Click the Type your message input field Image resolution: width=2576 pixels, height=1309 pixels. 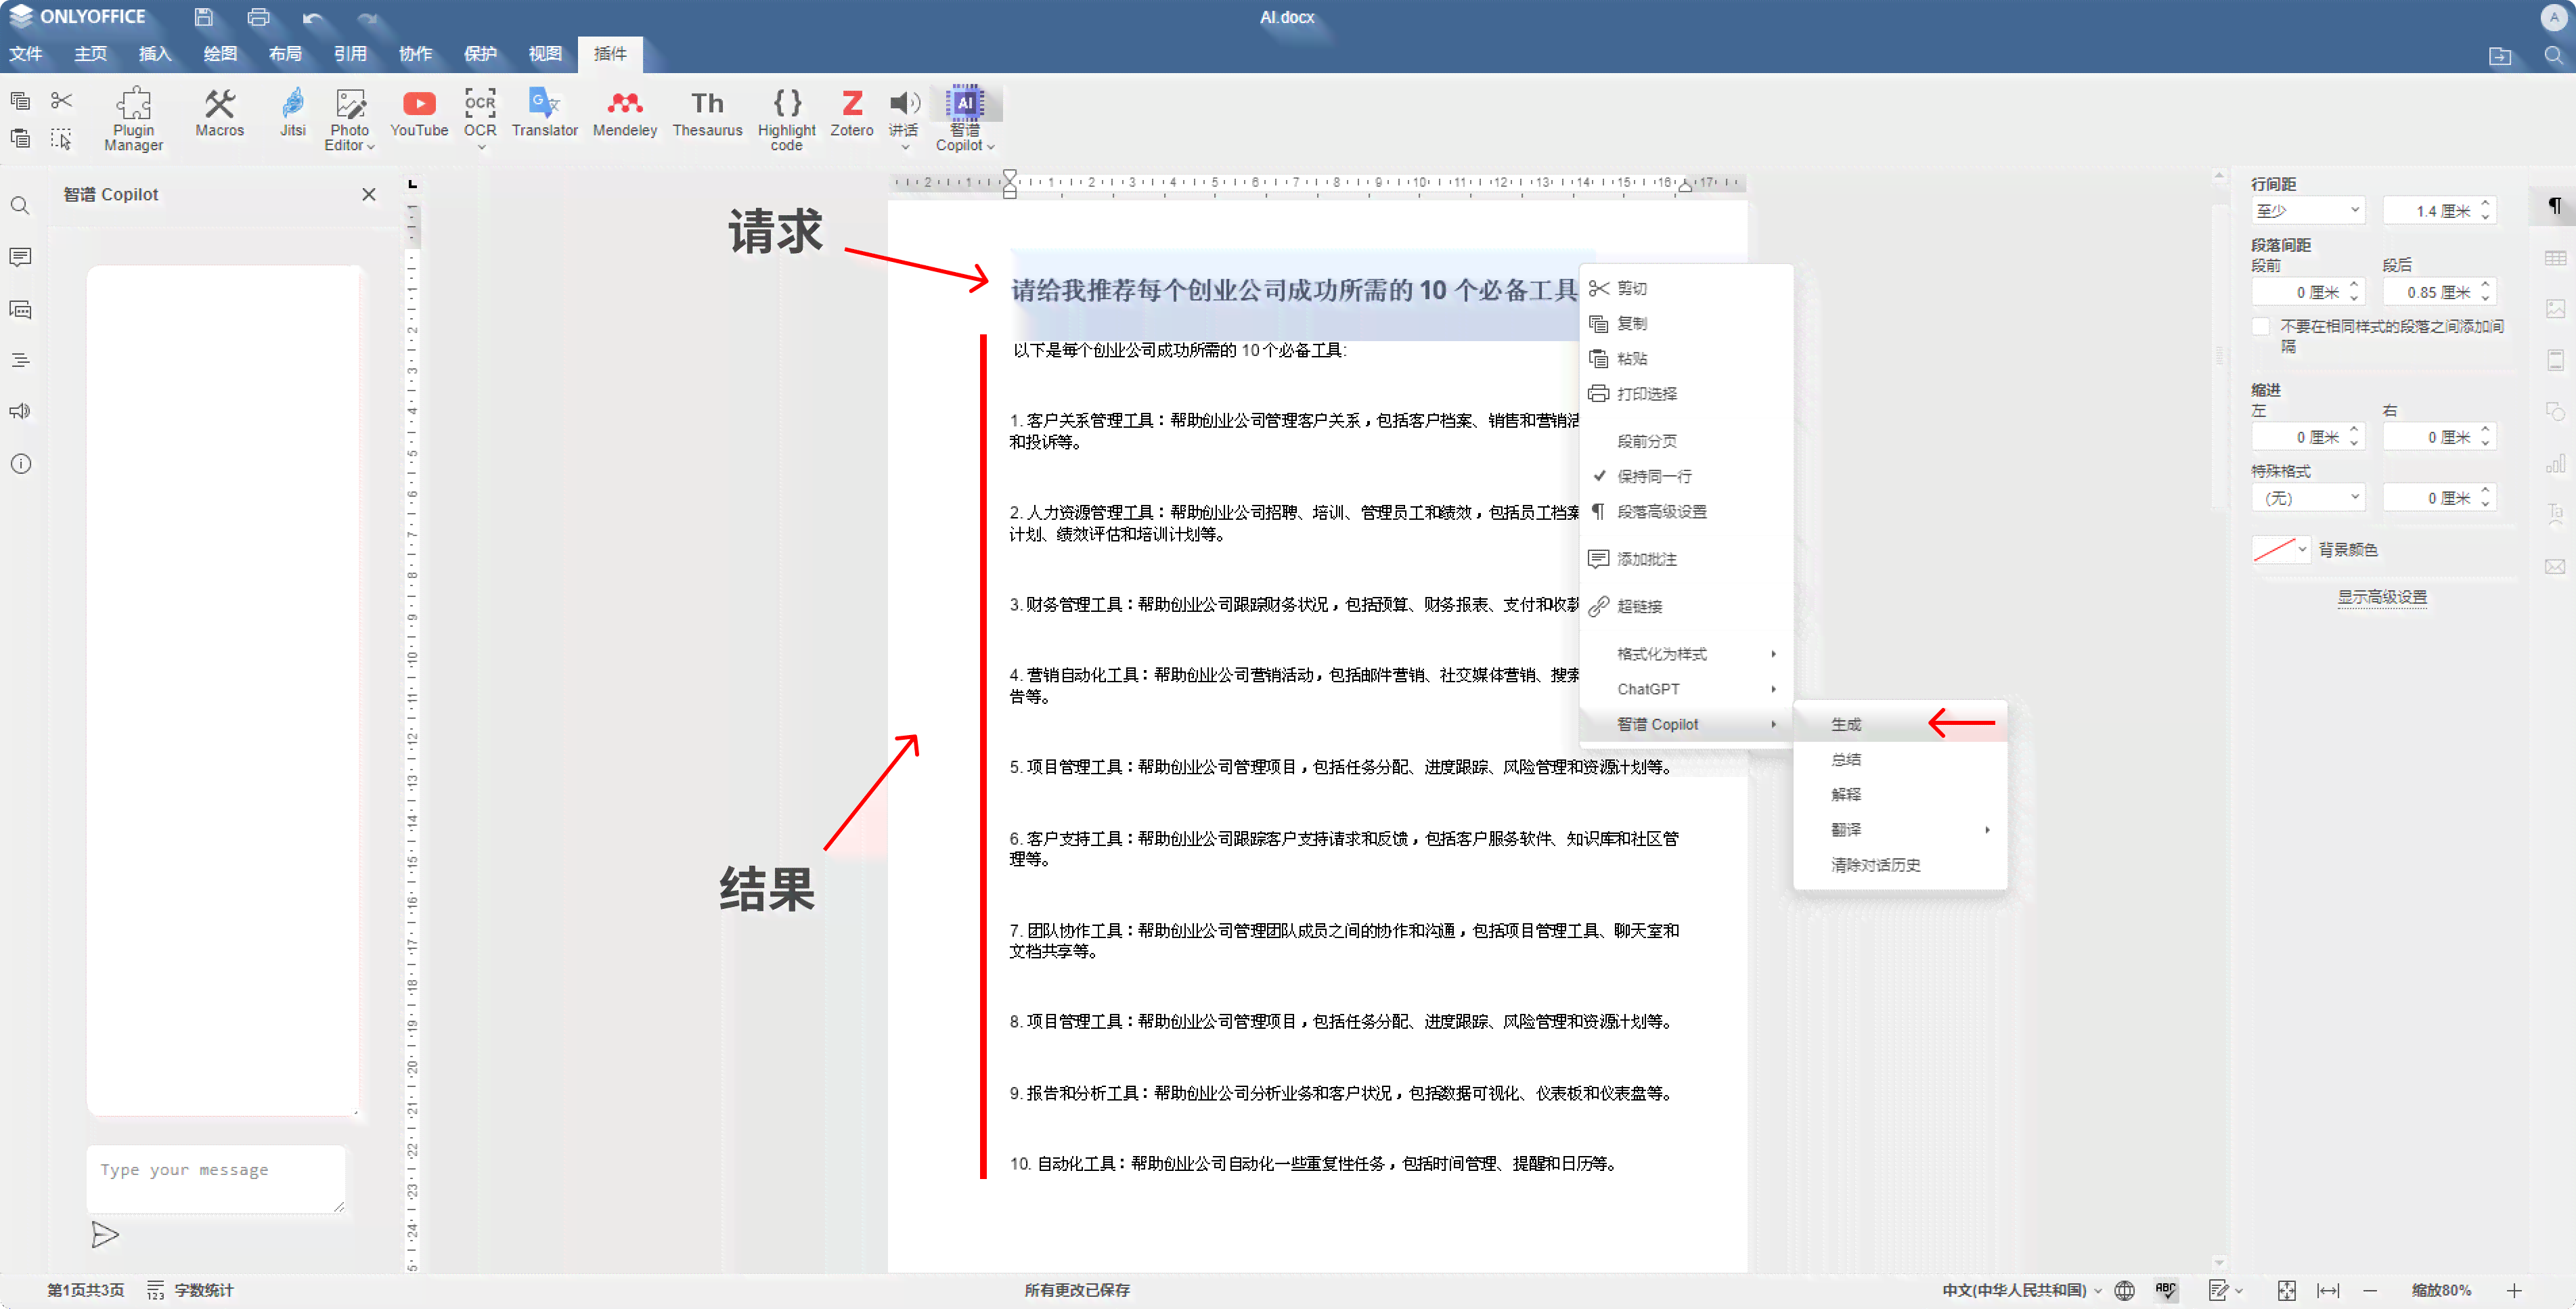[215, 1179]
